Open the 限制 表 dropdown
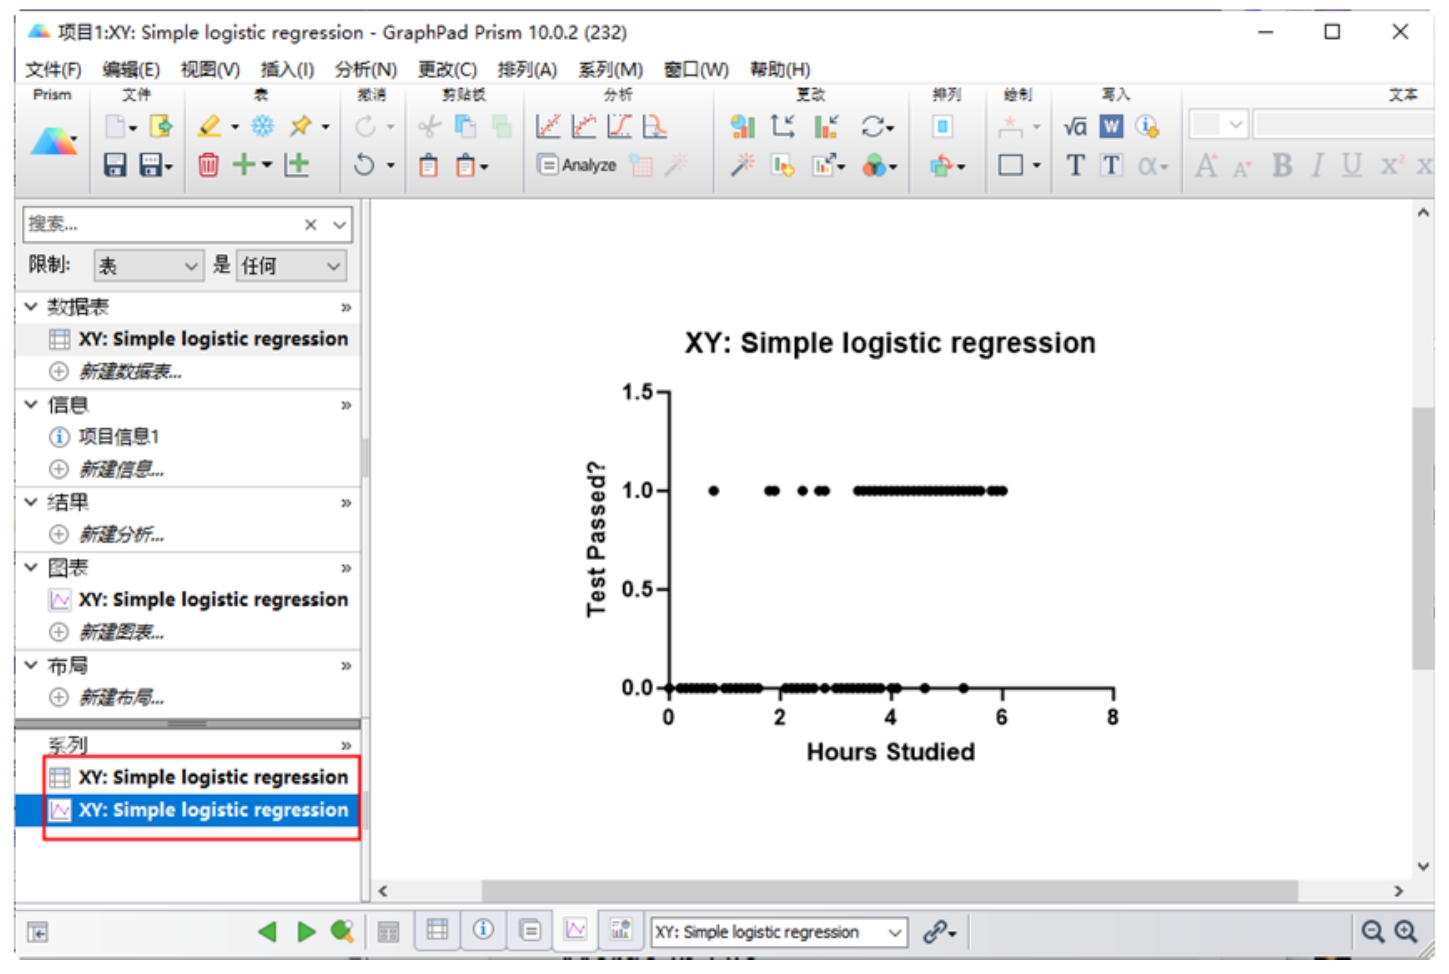 [148, 265]
